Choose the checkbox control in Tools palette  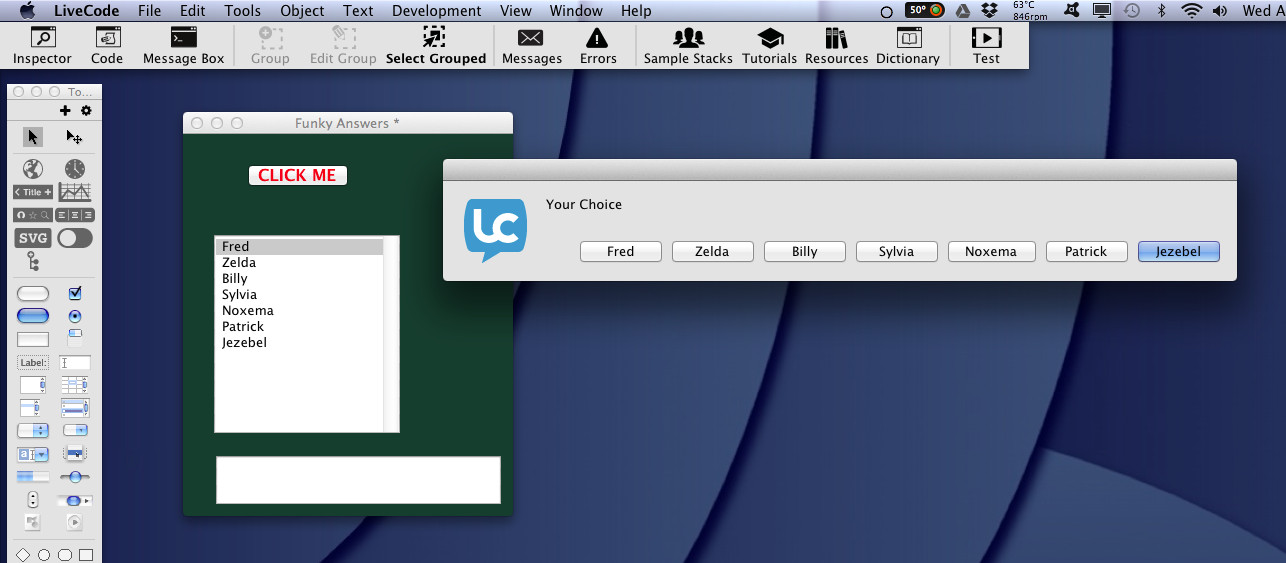[75, 293]
